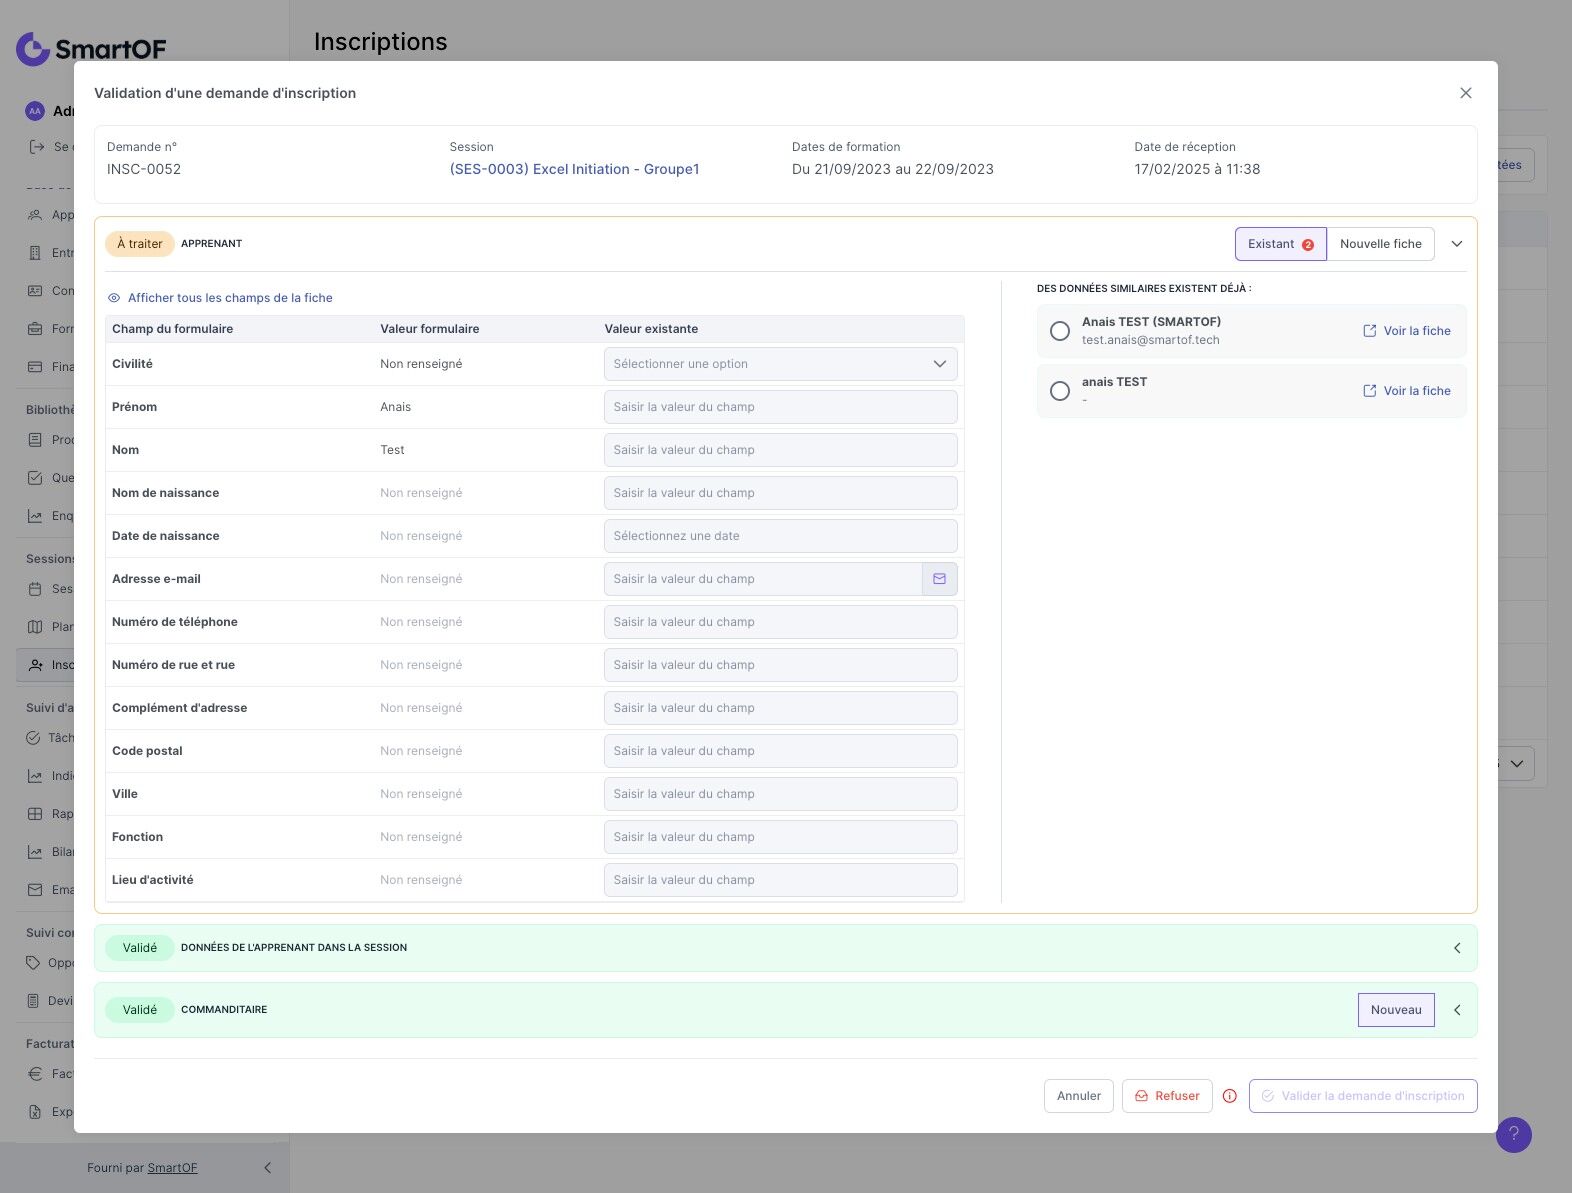Click Valider la demande d'inscription
Screen dimensions: 1572x1193
click(1363, 1096)
